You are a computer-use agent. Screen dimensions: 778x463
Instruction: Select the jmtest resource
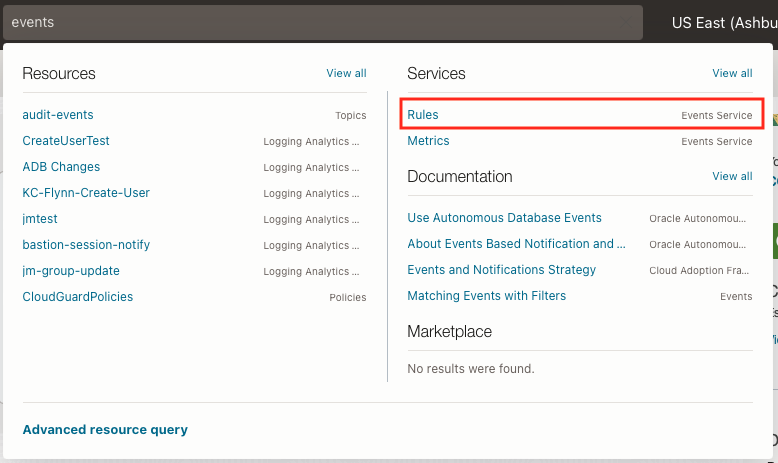point(39,219)
